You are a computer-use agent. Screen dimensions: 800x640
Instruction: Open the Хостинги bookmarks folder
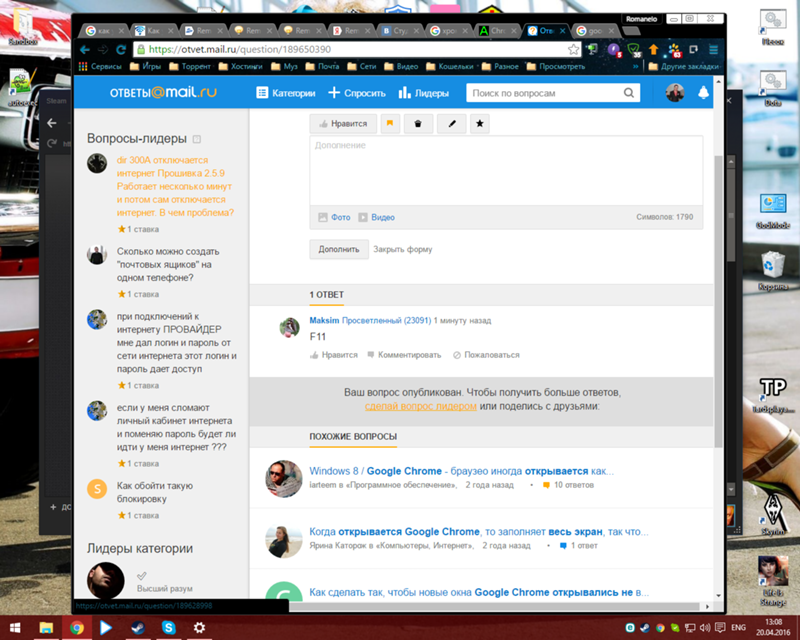pyautogui.click(x=240, y=66)
